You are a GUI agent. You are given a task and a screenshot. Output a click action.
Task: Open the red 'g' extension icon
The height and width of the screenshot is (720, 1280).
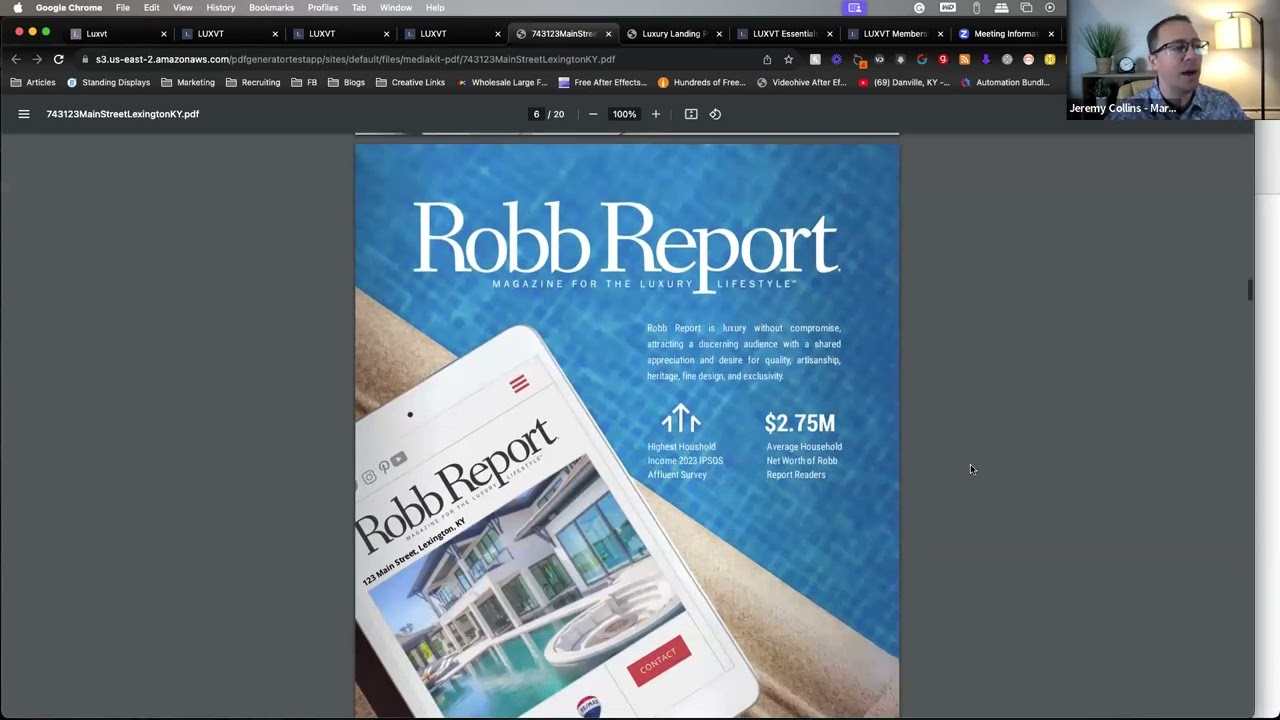[x=943, y=60]
